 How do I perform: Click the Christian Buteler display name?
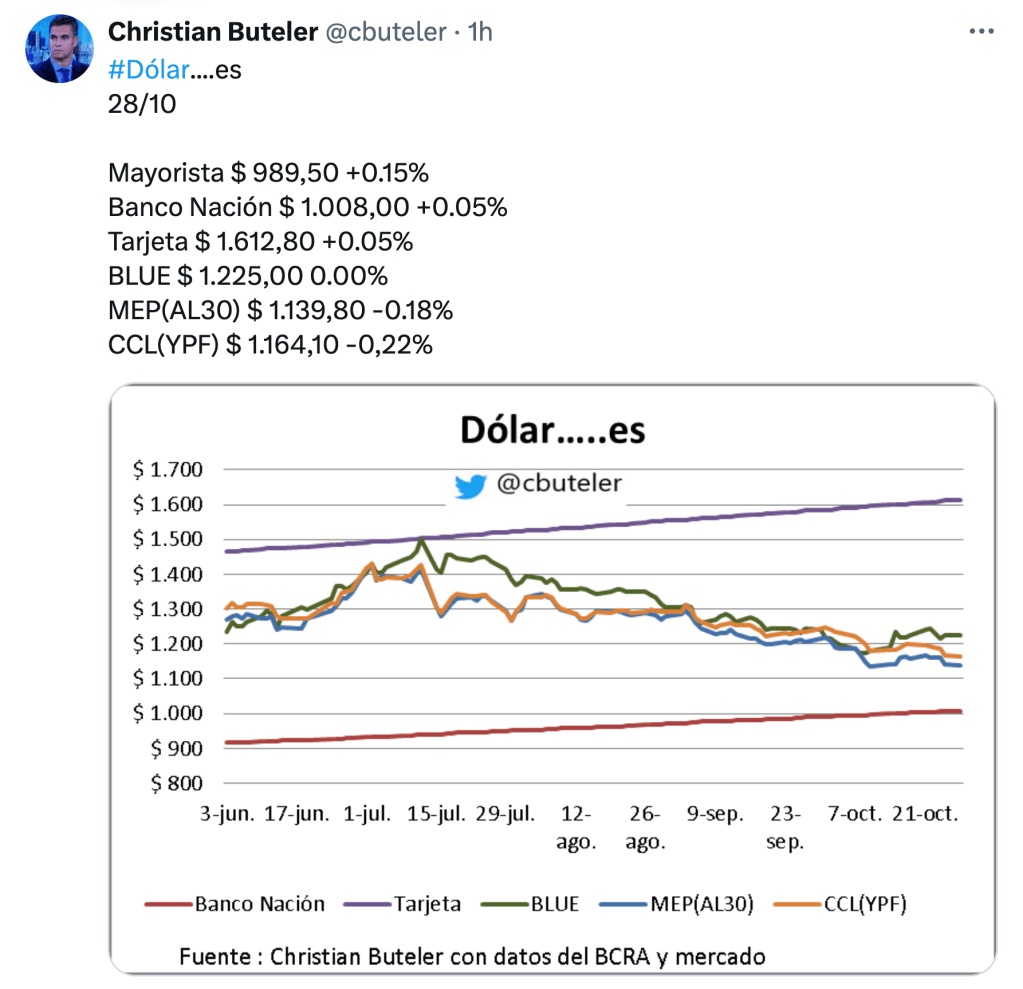pos(210,32)
